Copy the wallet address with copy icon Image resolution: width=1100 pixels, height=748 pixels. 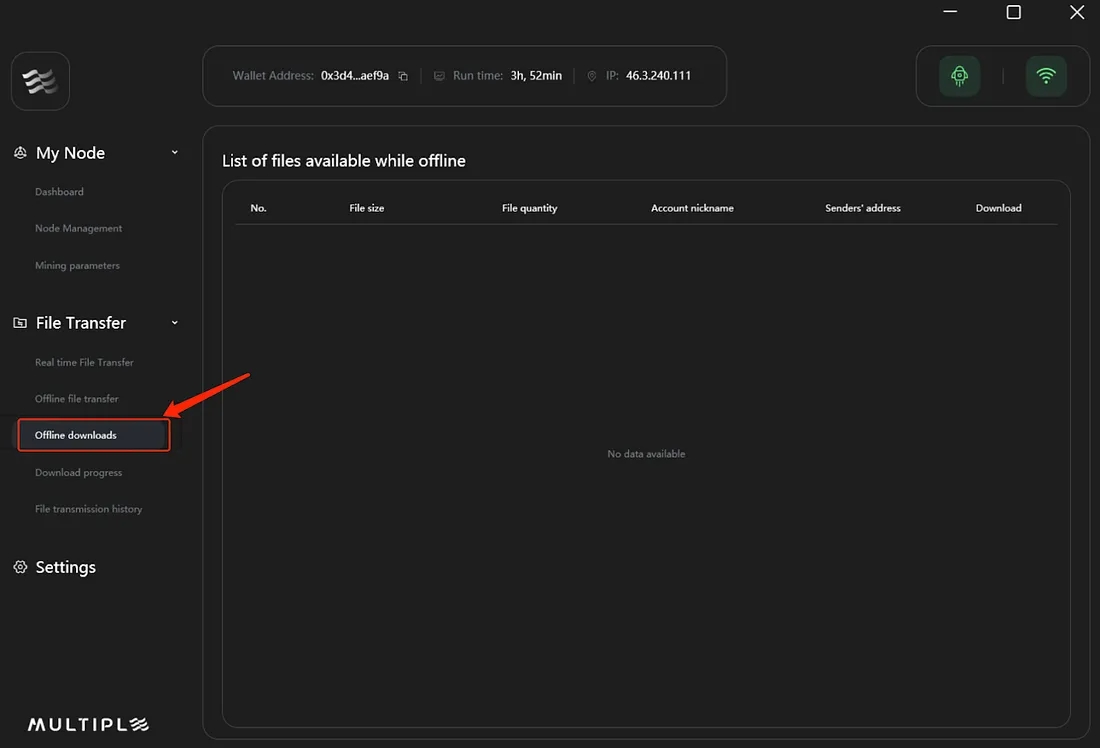[403, 76]
